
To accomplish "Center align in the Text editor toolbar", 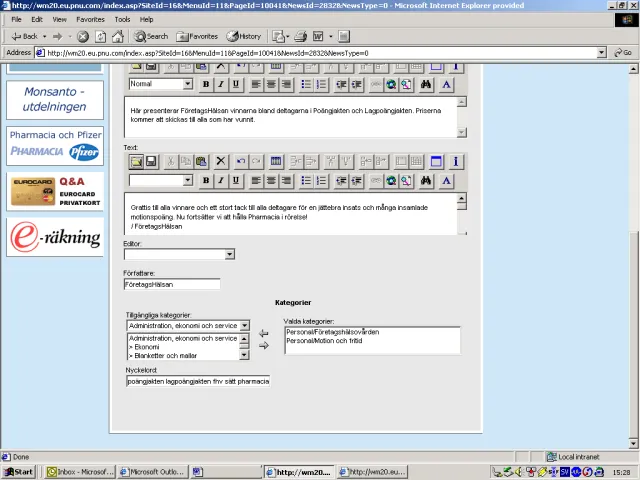I will tap(271, 180).
